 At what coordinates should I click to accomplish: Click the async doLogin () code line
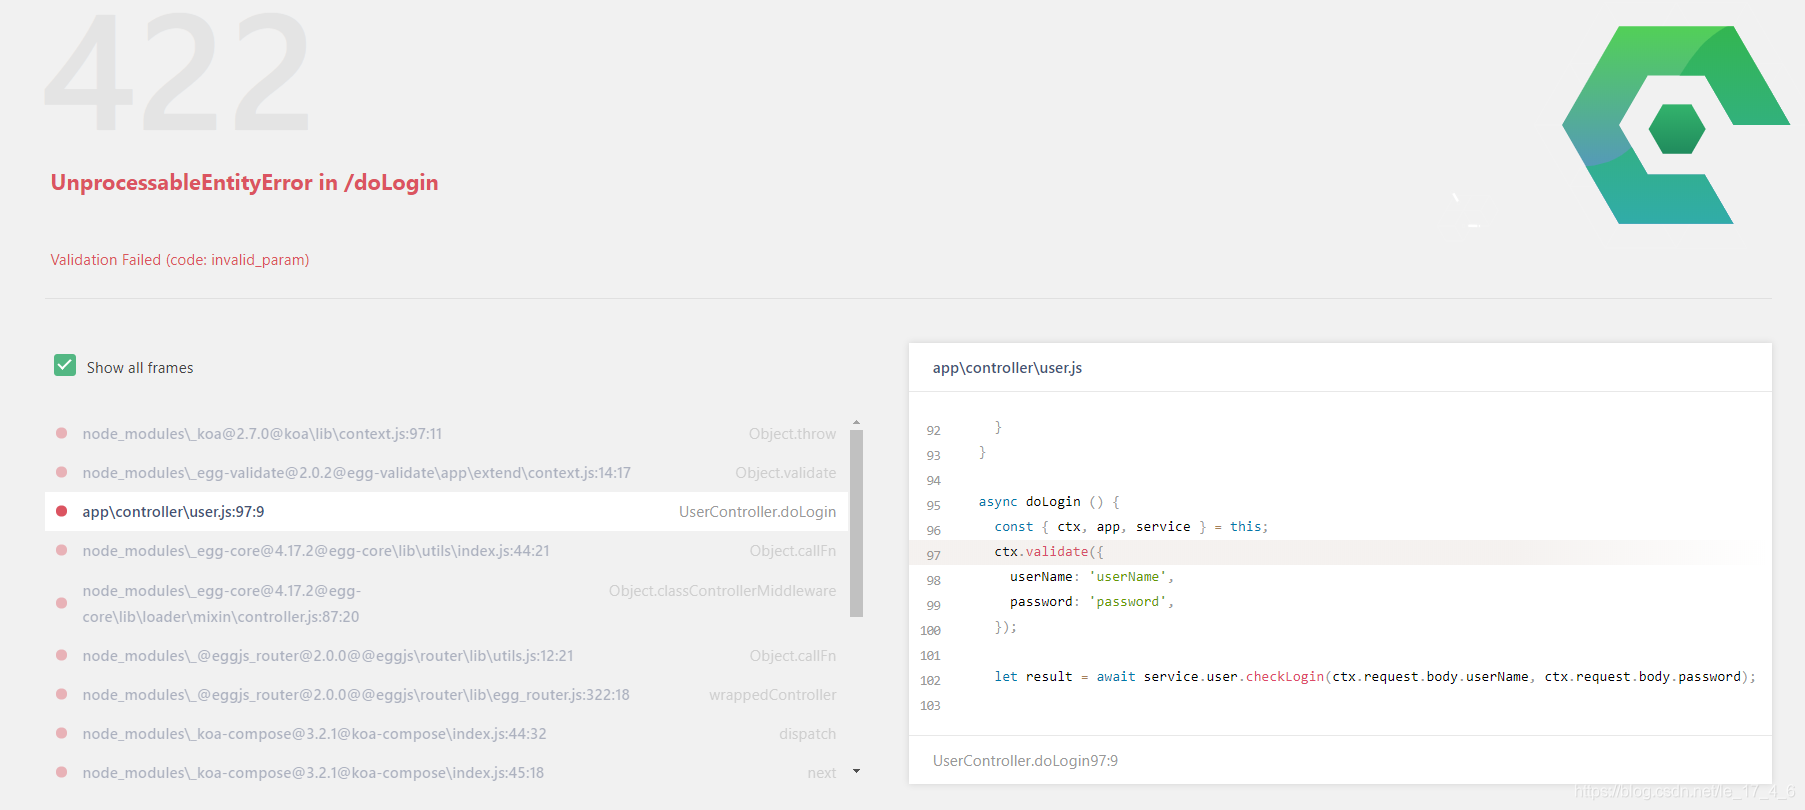coord(1049,502)
